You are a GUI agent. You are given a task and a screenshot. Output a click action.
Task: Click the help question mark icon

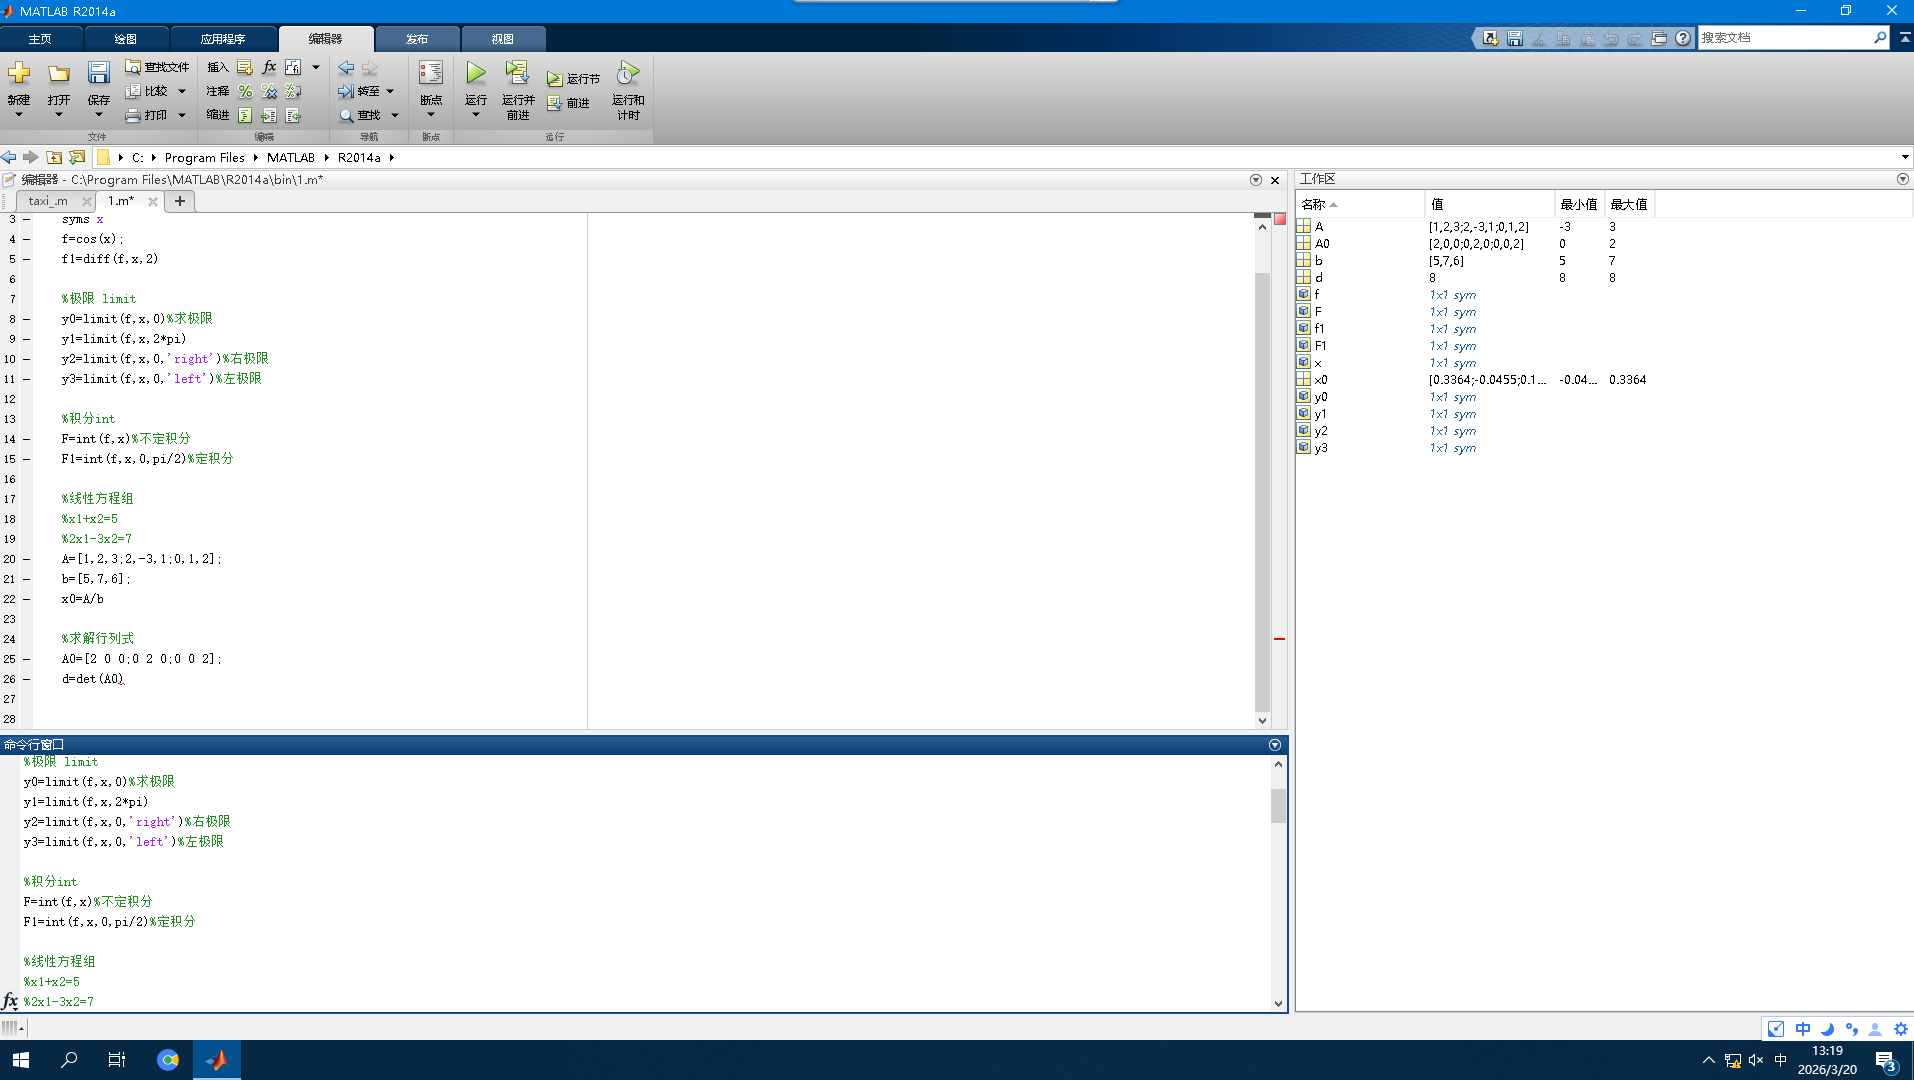coord(1683,38)
